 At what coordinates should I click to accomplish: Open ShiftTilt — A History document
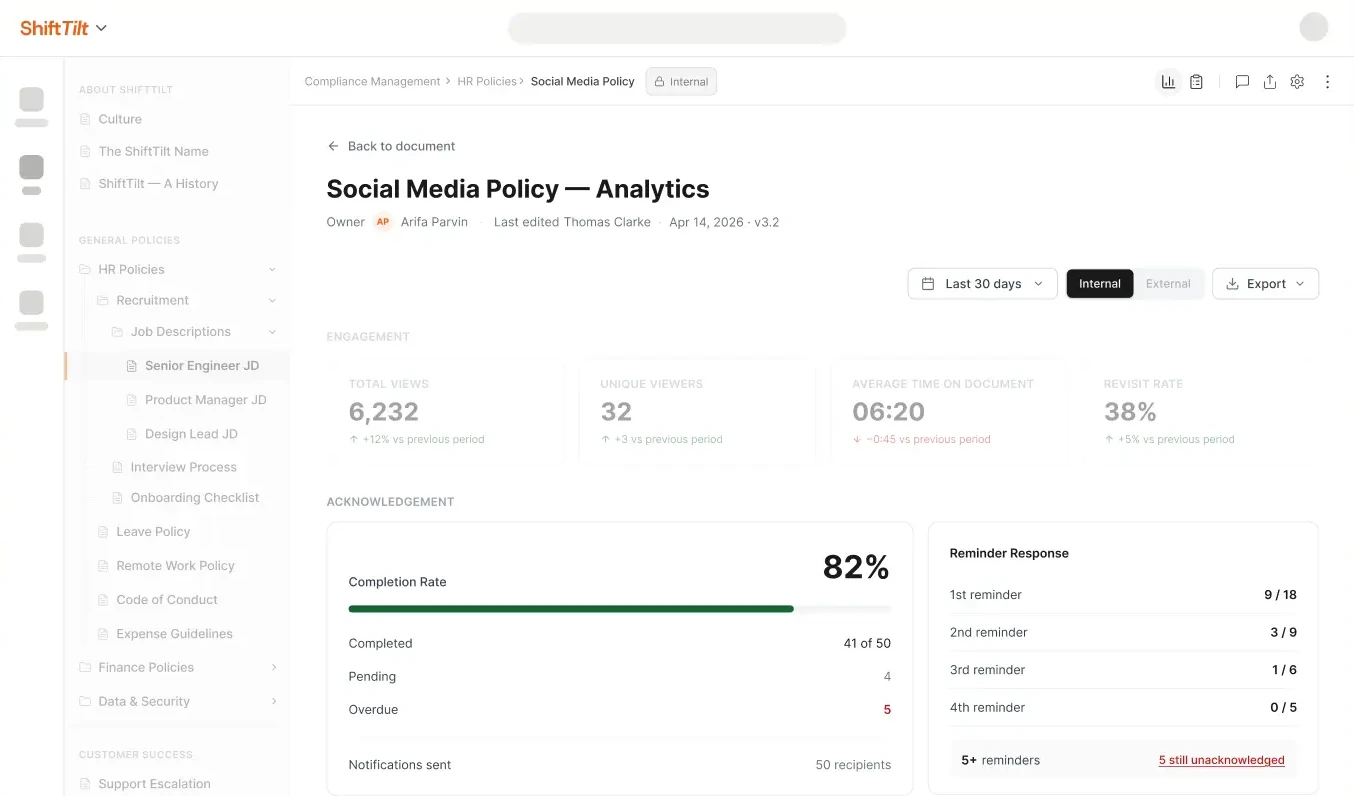point(158,184)
